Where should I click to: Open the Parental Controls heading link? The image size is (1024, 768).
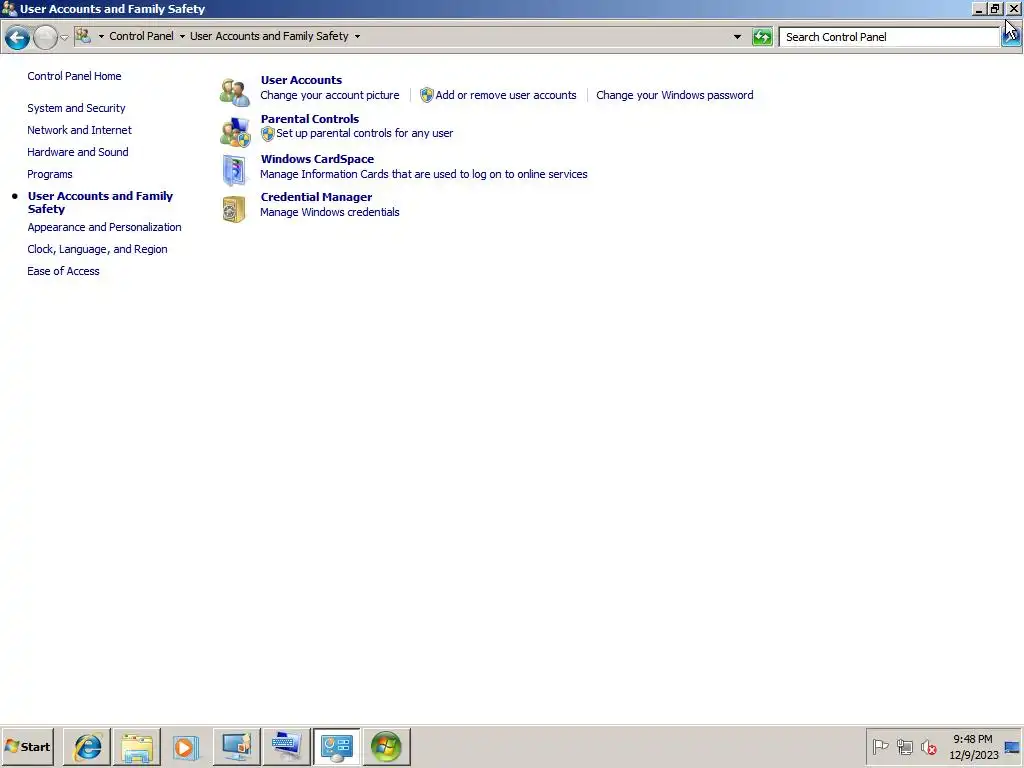coord(310,119)
